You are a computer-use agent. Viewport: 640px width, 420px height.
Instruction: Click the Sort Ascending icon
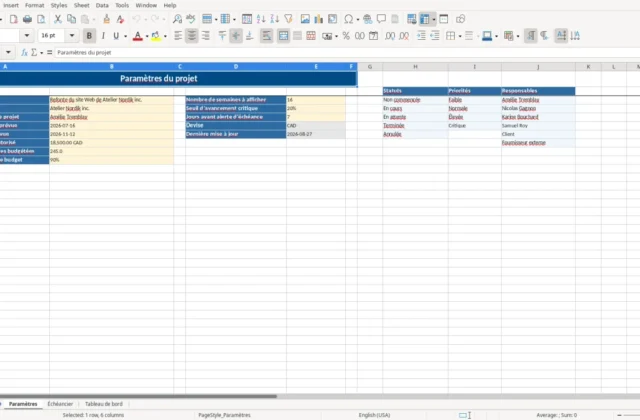(x=261, y=19)
